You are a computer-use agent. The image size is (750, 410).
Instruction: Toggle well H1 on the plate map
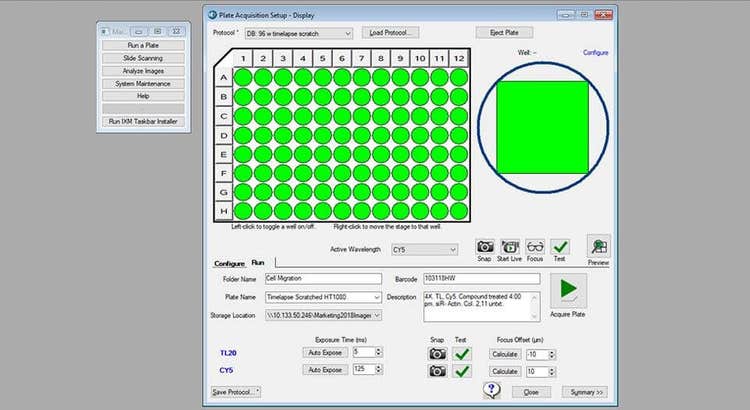(x=243, y=211)
